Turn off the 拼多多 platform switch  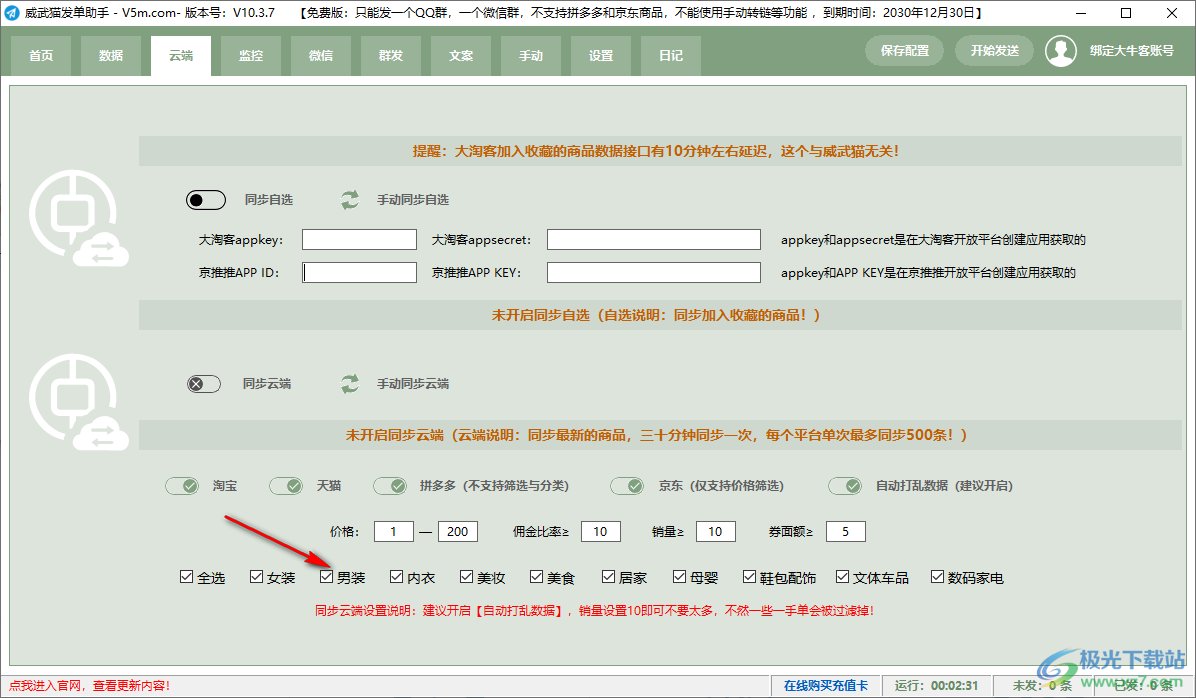tap(390, 486)
